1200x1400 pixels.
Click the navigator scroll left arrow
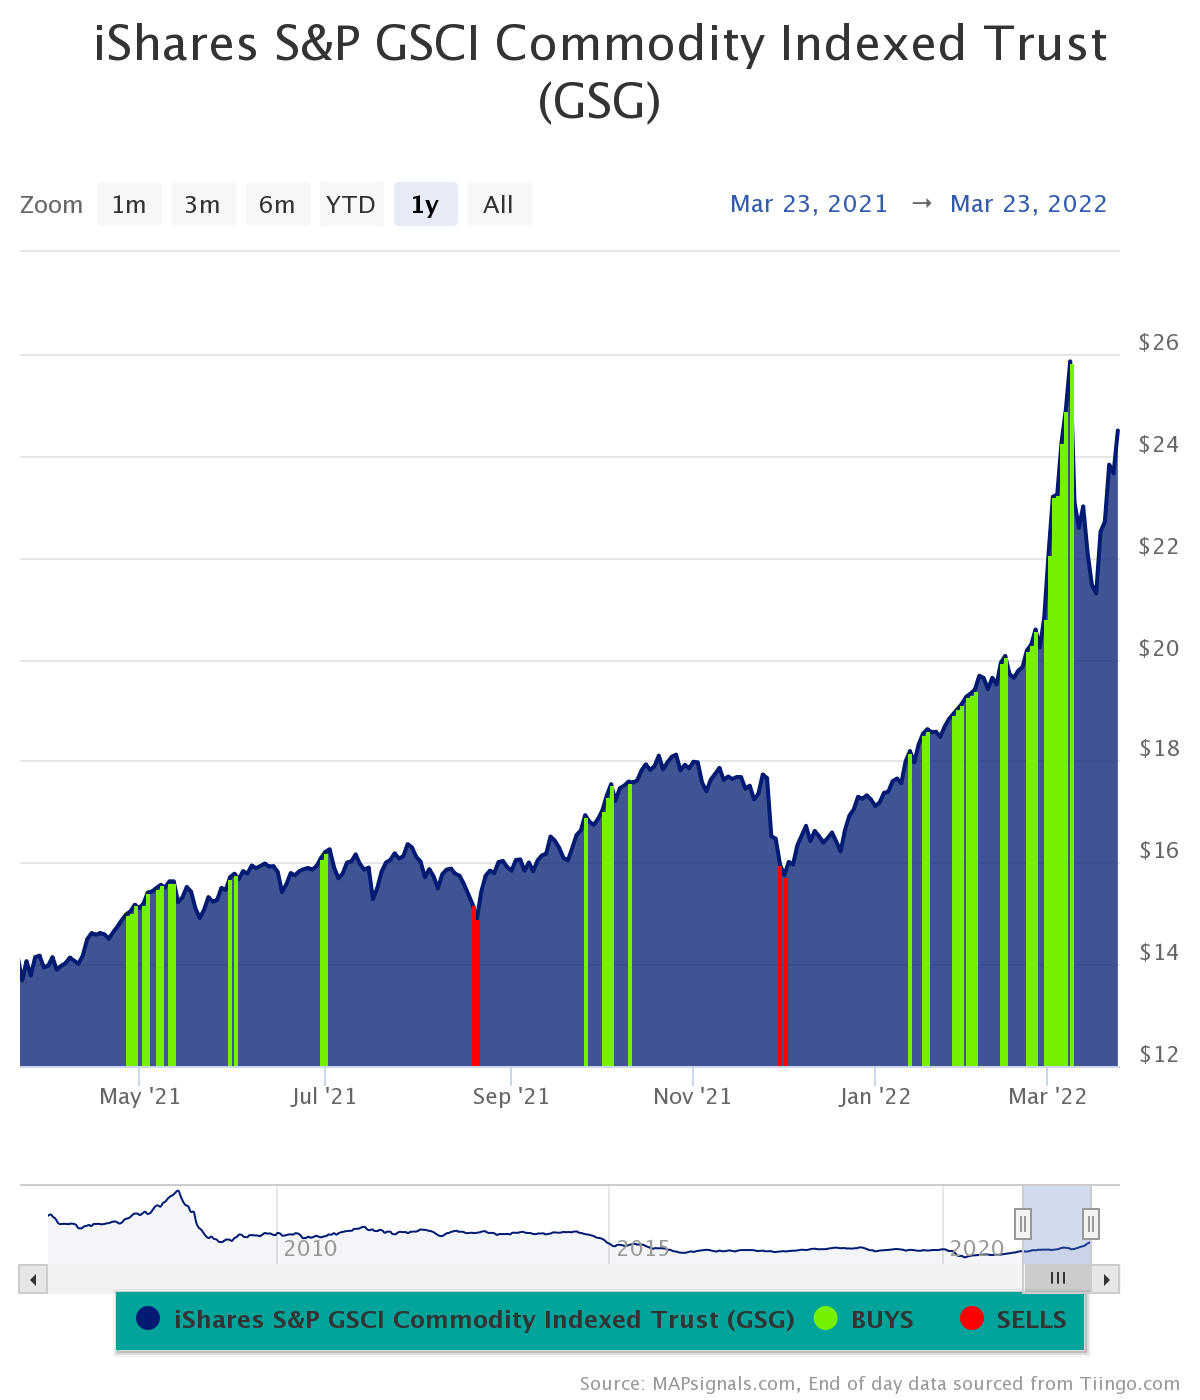pyautogui.click(x=33, y=1279)
